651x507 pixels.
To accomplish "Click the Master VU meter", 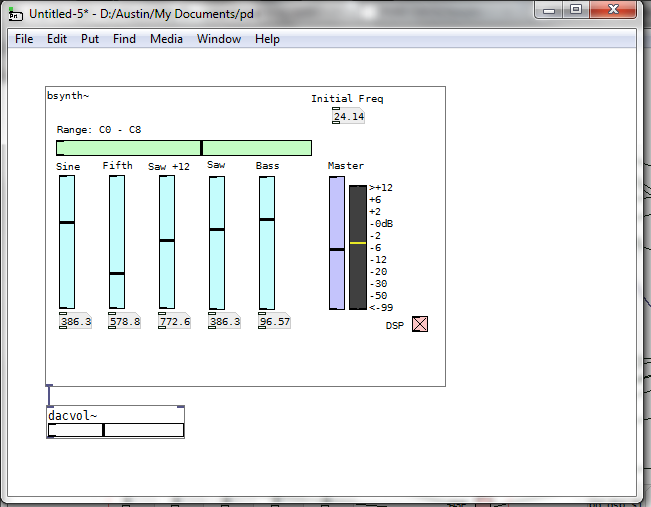I will [358, 247].
